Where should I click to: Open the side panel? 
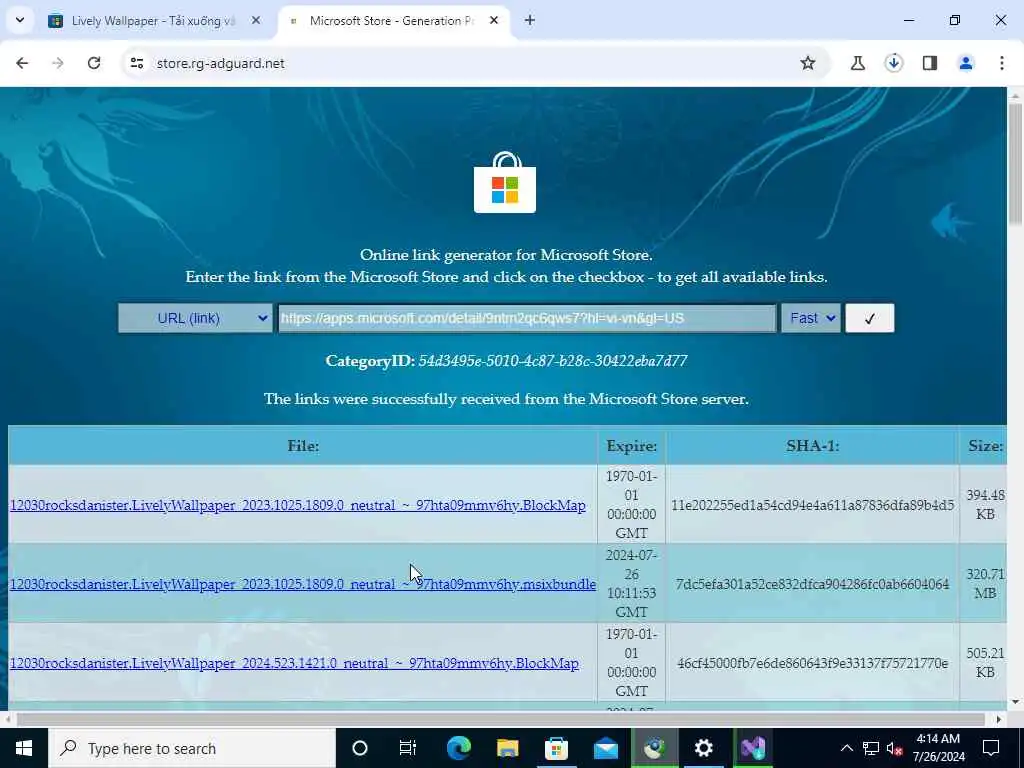[x=930, y=63]
